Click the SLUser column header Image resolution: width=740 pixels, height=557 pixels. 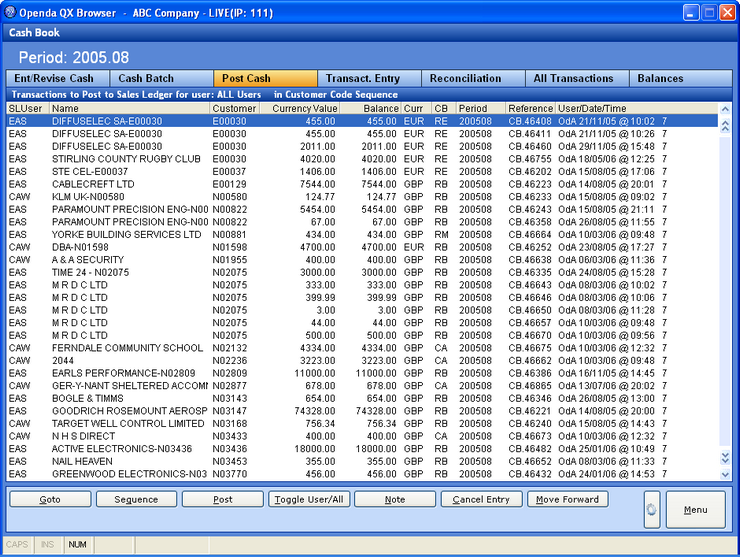coord(28,109)
